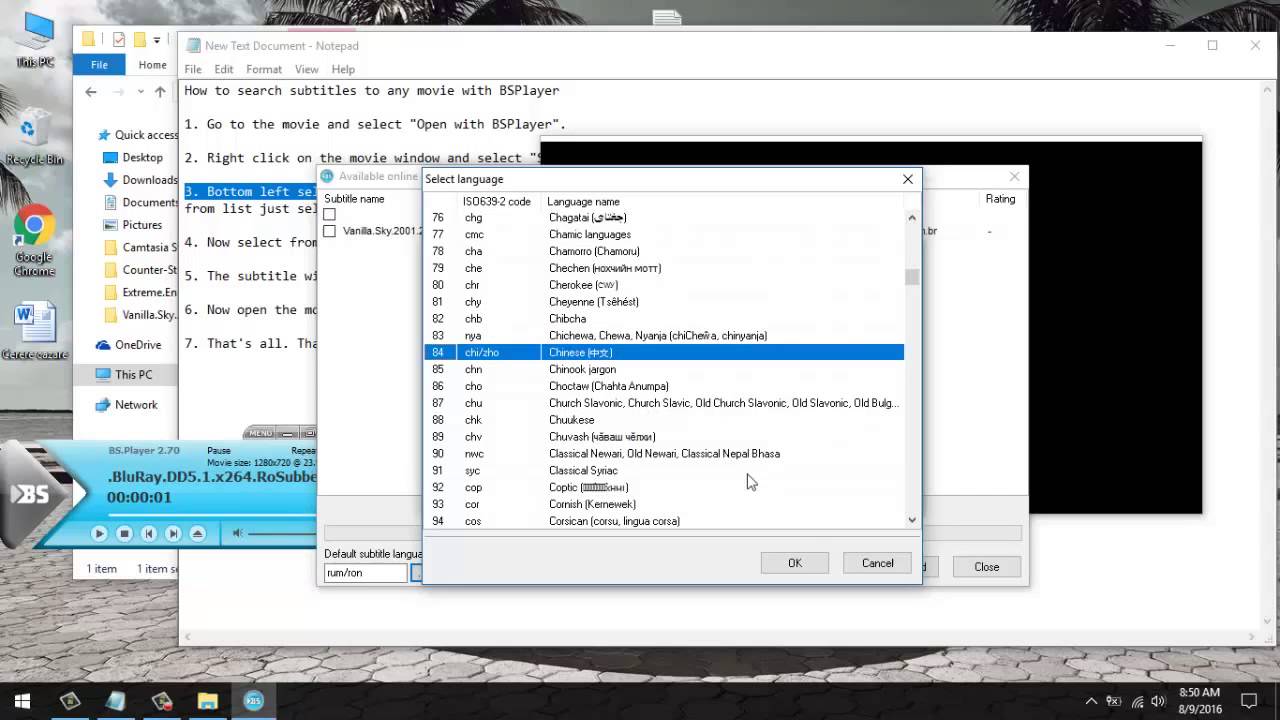Skip to previous track in BS.Player
The height and width of the screenshot is (720, 1280).
pyautogui.click(x=149, y=533)
